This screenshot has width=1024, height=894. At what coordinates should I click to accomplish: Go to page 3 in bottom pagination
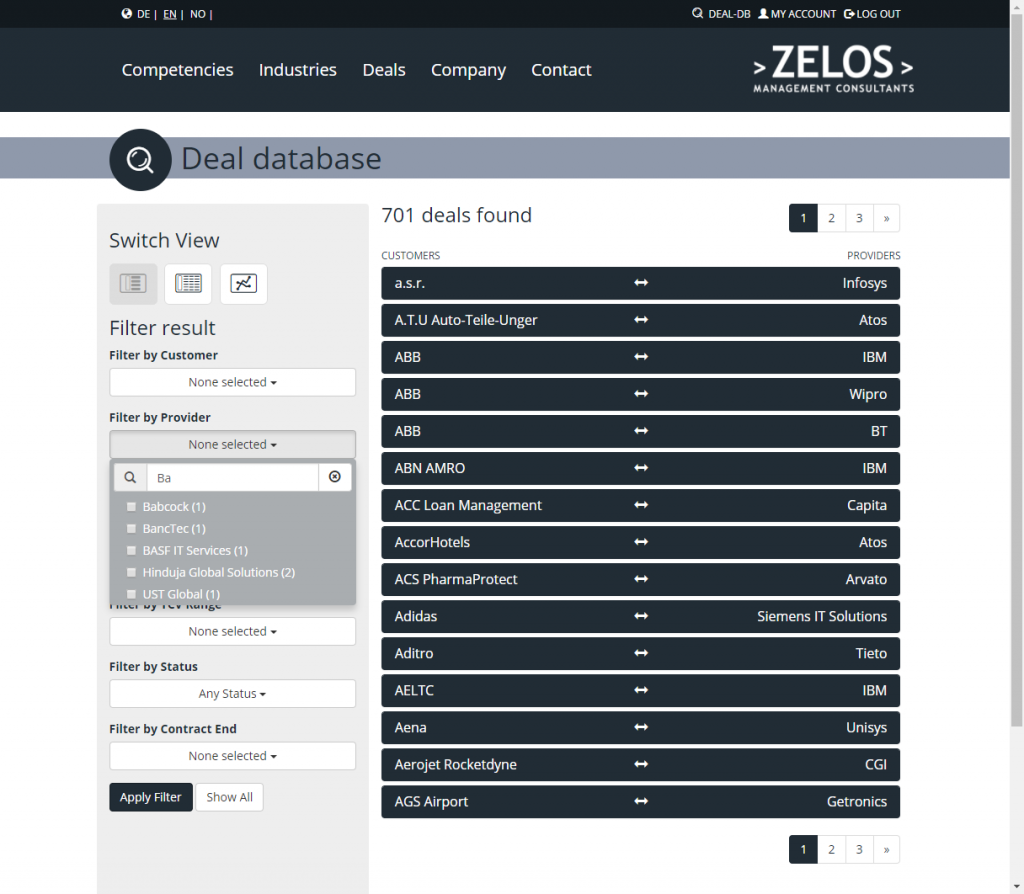click(859, 850)
